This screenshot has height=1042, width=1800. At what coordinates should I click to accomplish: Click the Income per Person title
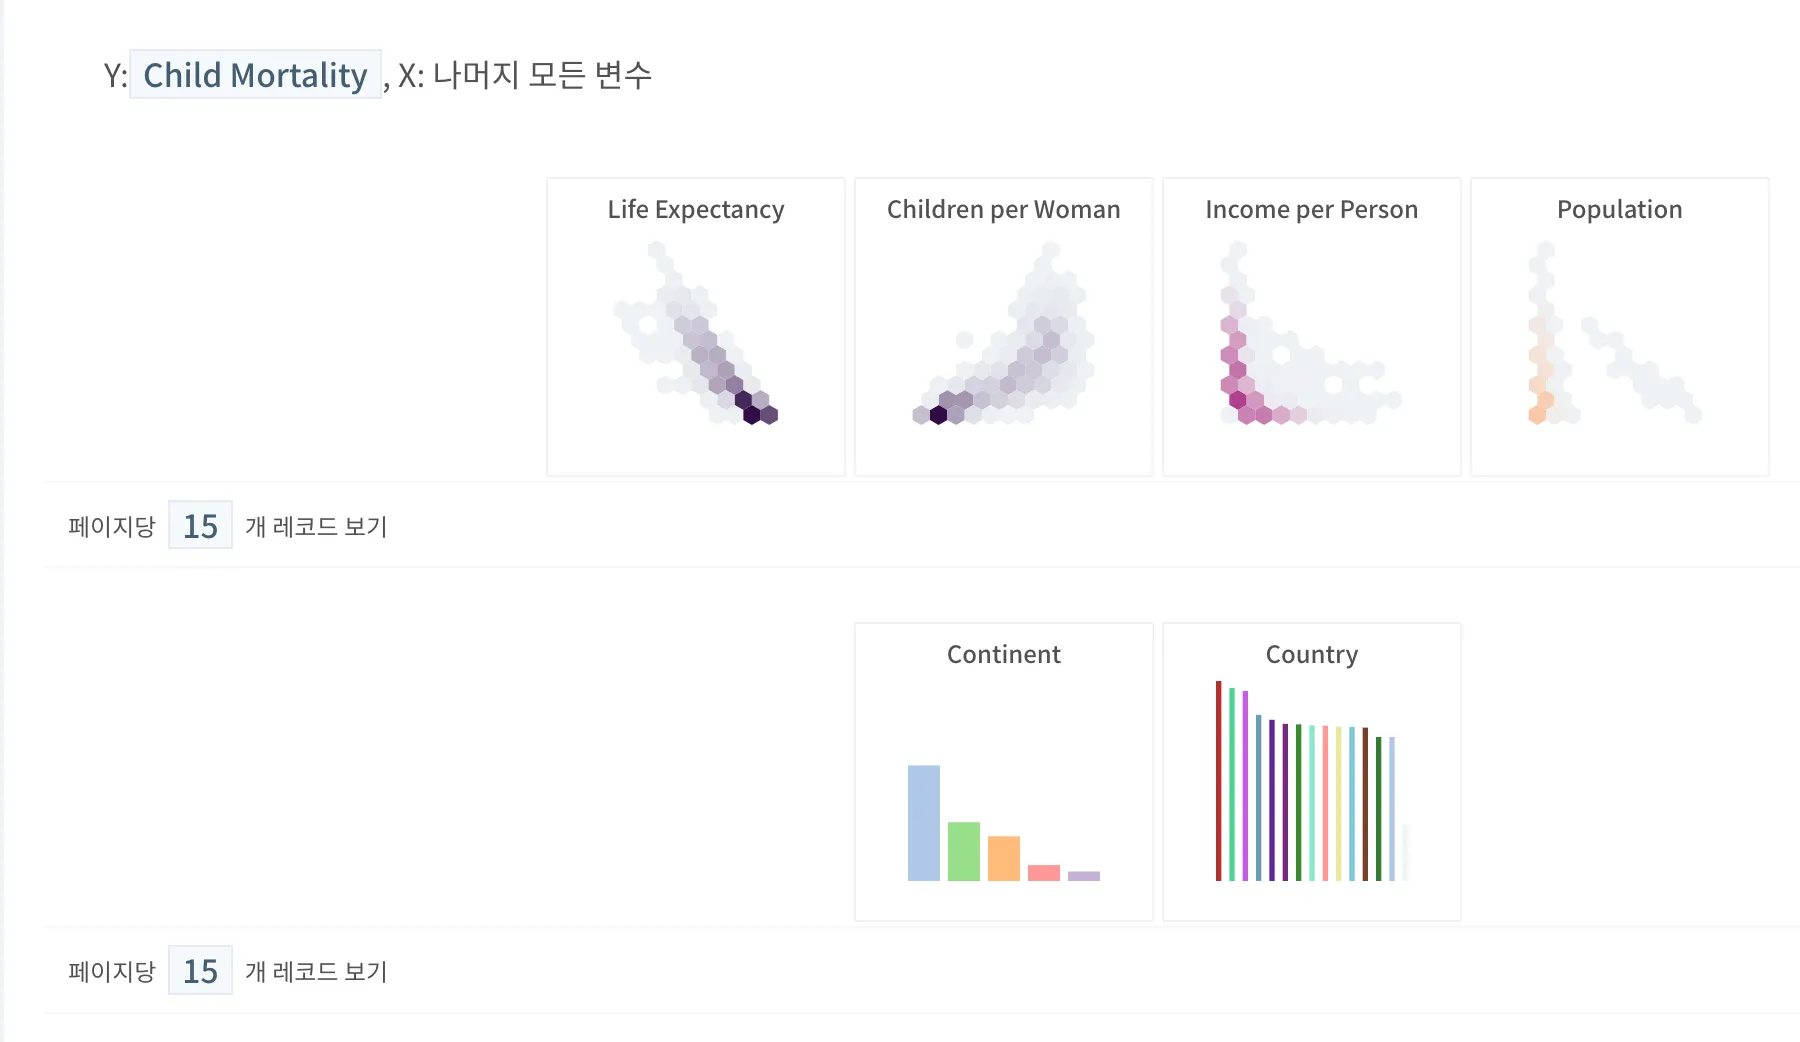point(1312,209)
